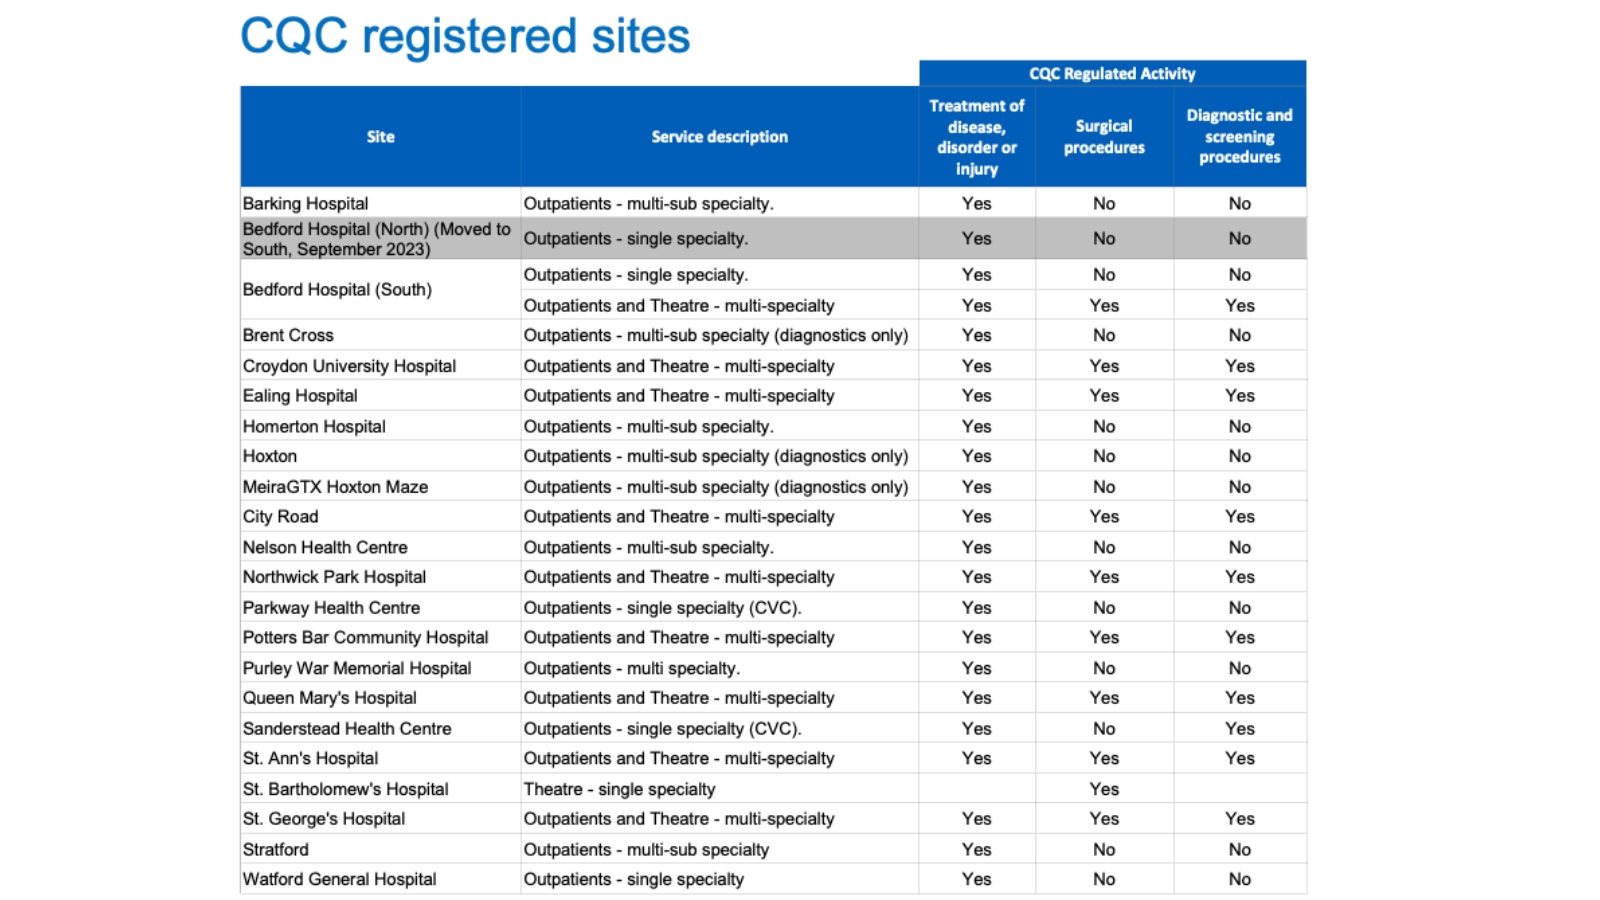
Task: Click 'Diagnostic and screening procedures' header
Action: pyautogui.click(x=1239, y=137)
